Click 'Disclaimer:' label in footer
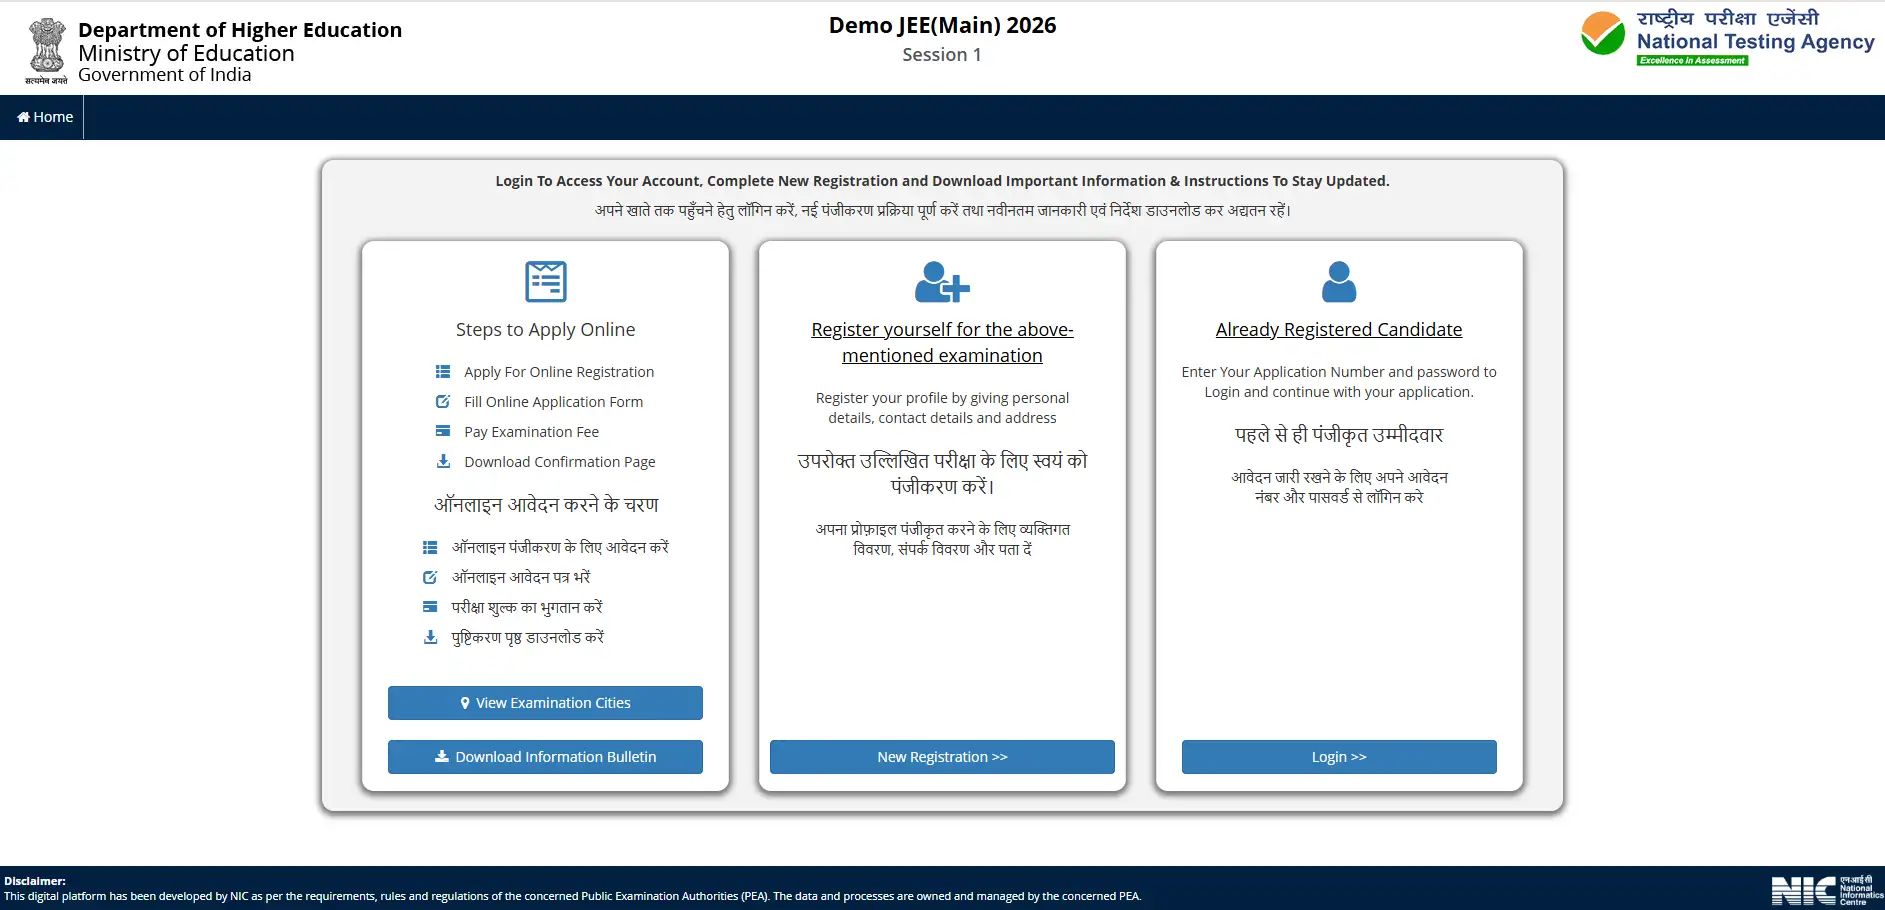 pyautogui.click(x=35, y=881)
